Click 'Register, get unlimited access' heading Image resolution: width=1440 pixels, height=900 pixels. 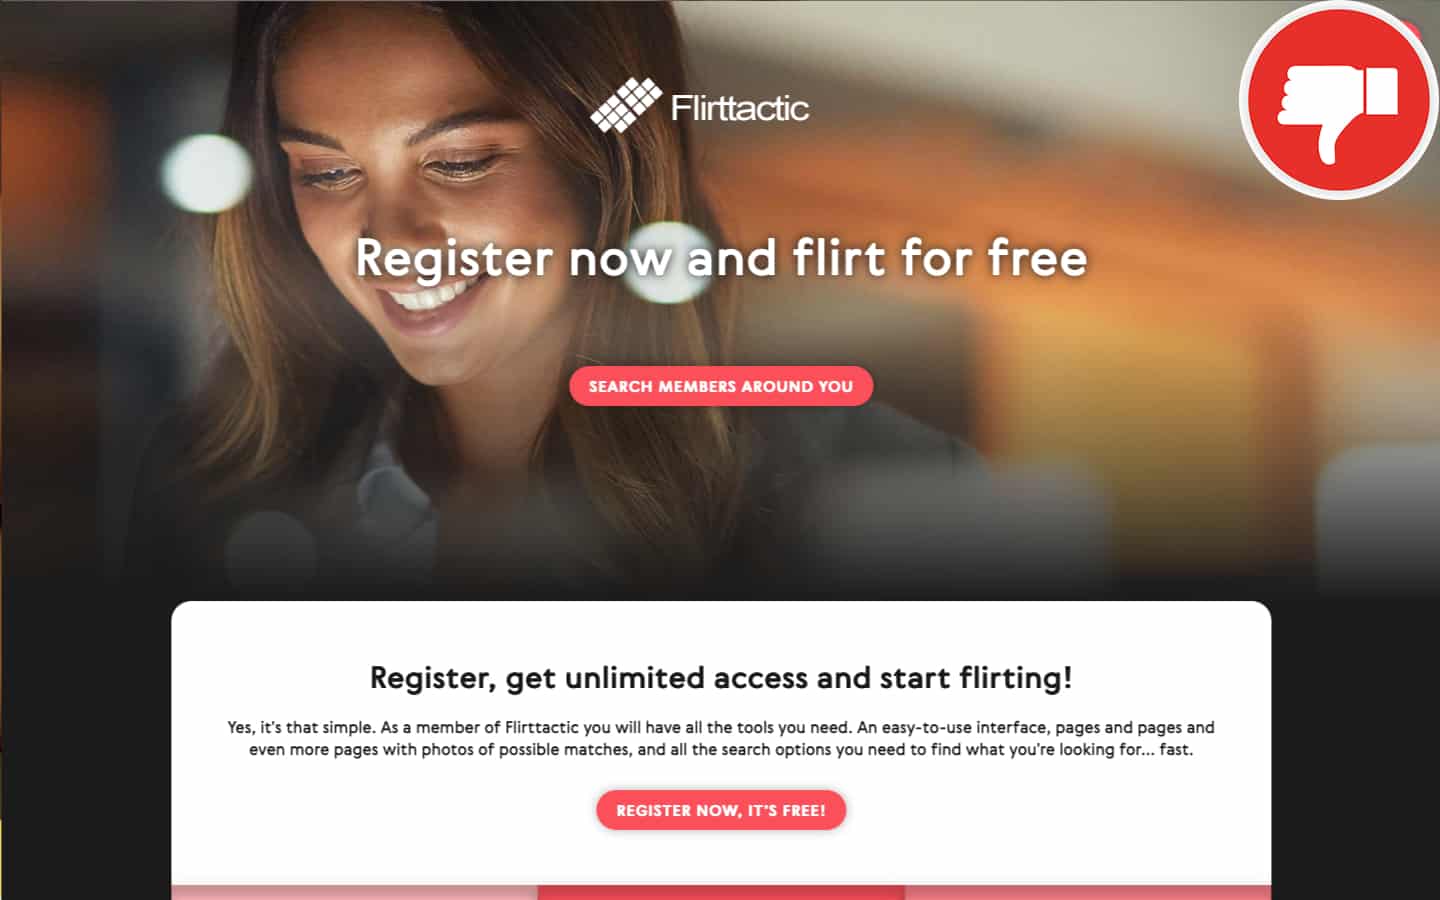(721, 678)
